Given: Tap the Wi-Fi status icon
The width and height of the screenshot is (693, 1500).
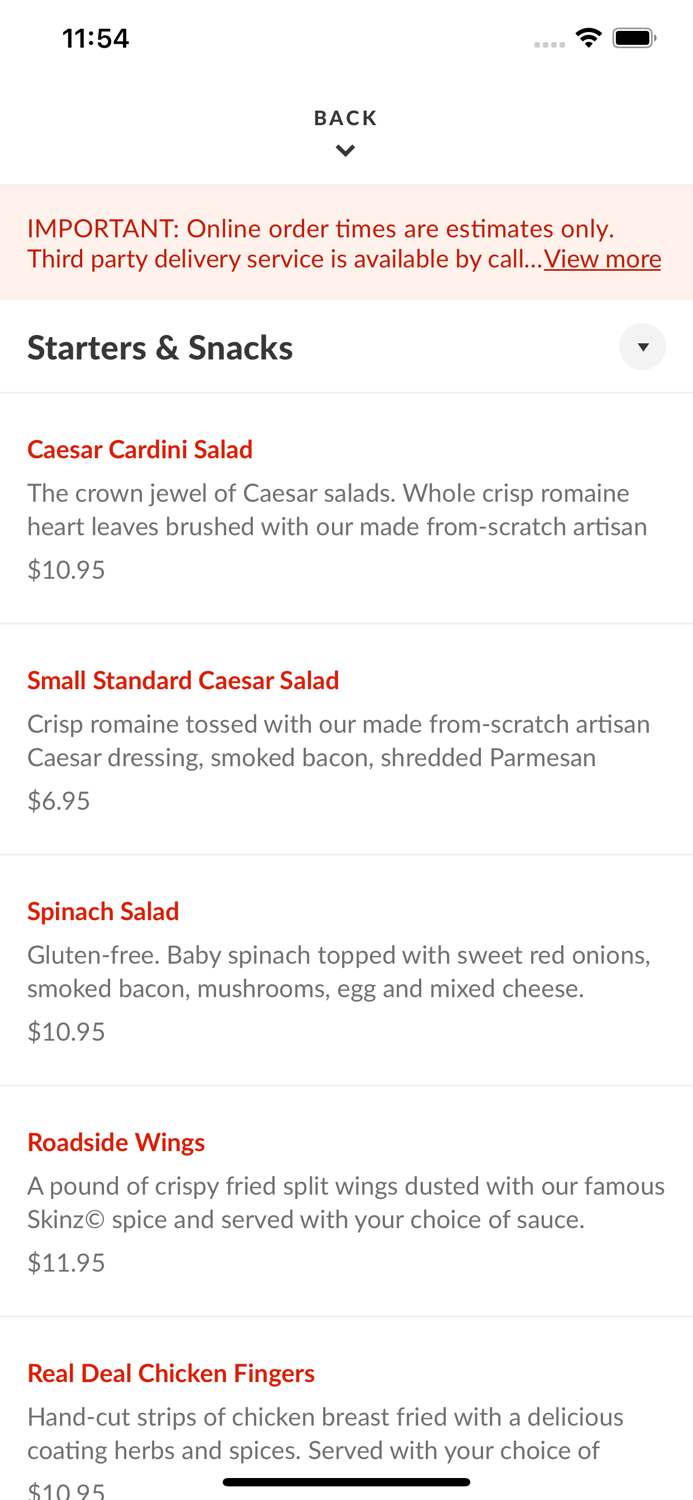Looking at the screenshot, I should tap(588, 38).
